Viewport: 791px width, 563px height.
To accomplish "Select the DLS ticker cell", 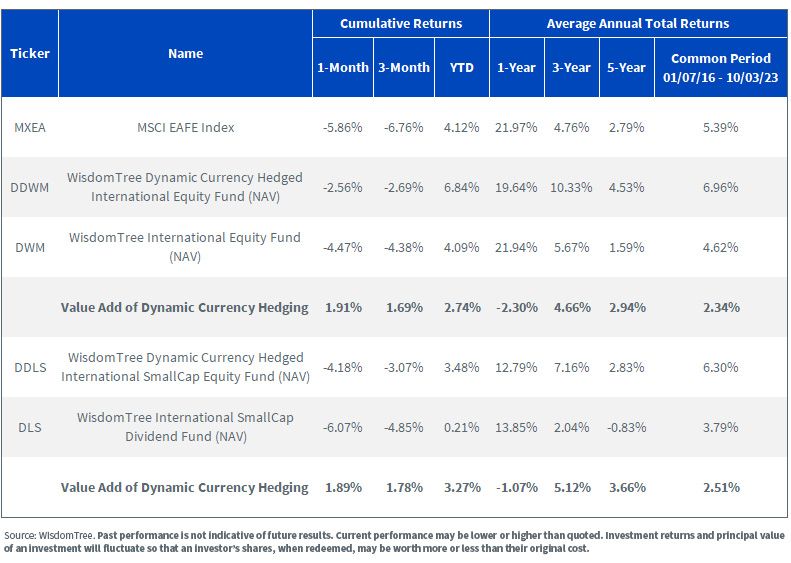I will coord(30,427).
